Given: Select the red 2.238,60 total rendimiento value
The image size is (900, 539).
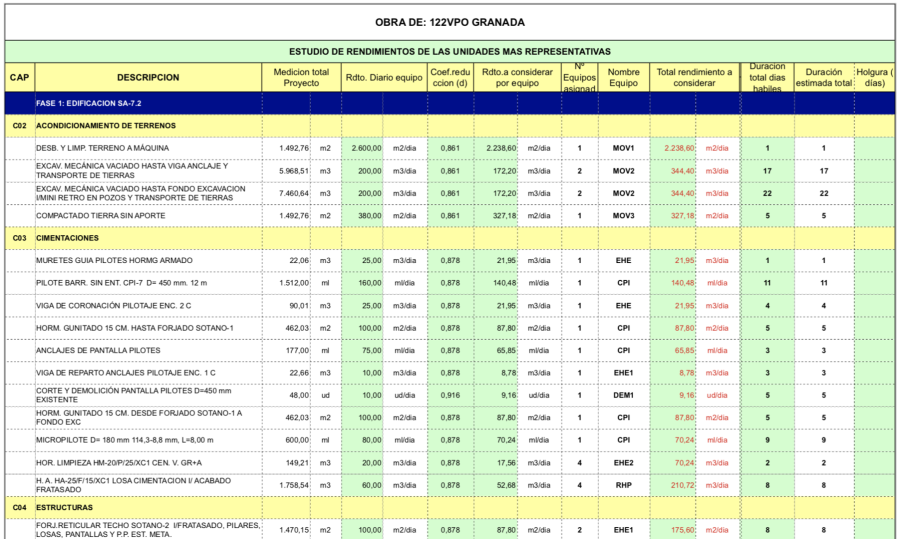Looking at the screenshot, I should point(679,148).
